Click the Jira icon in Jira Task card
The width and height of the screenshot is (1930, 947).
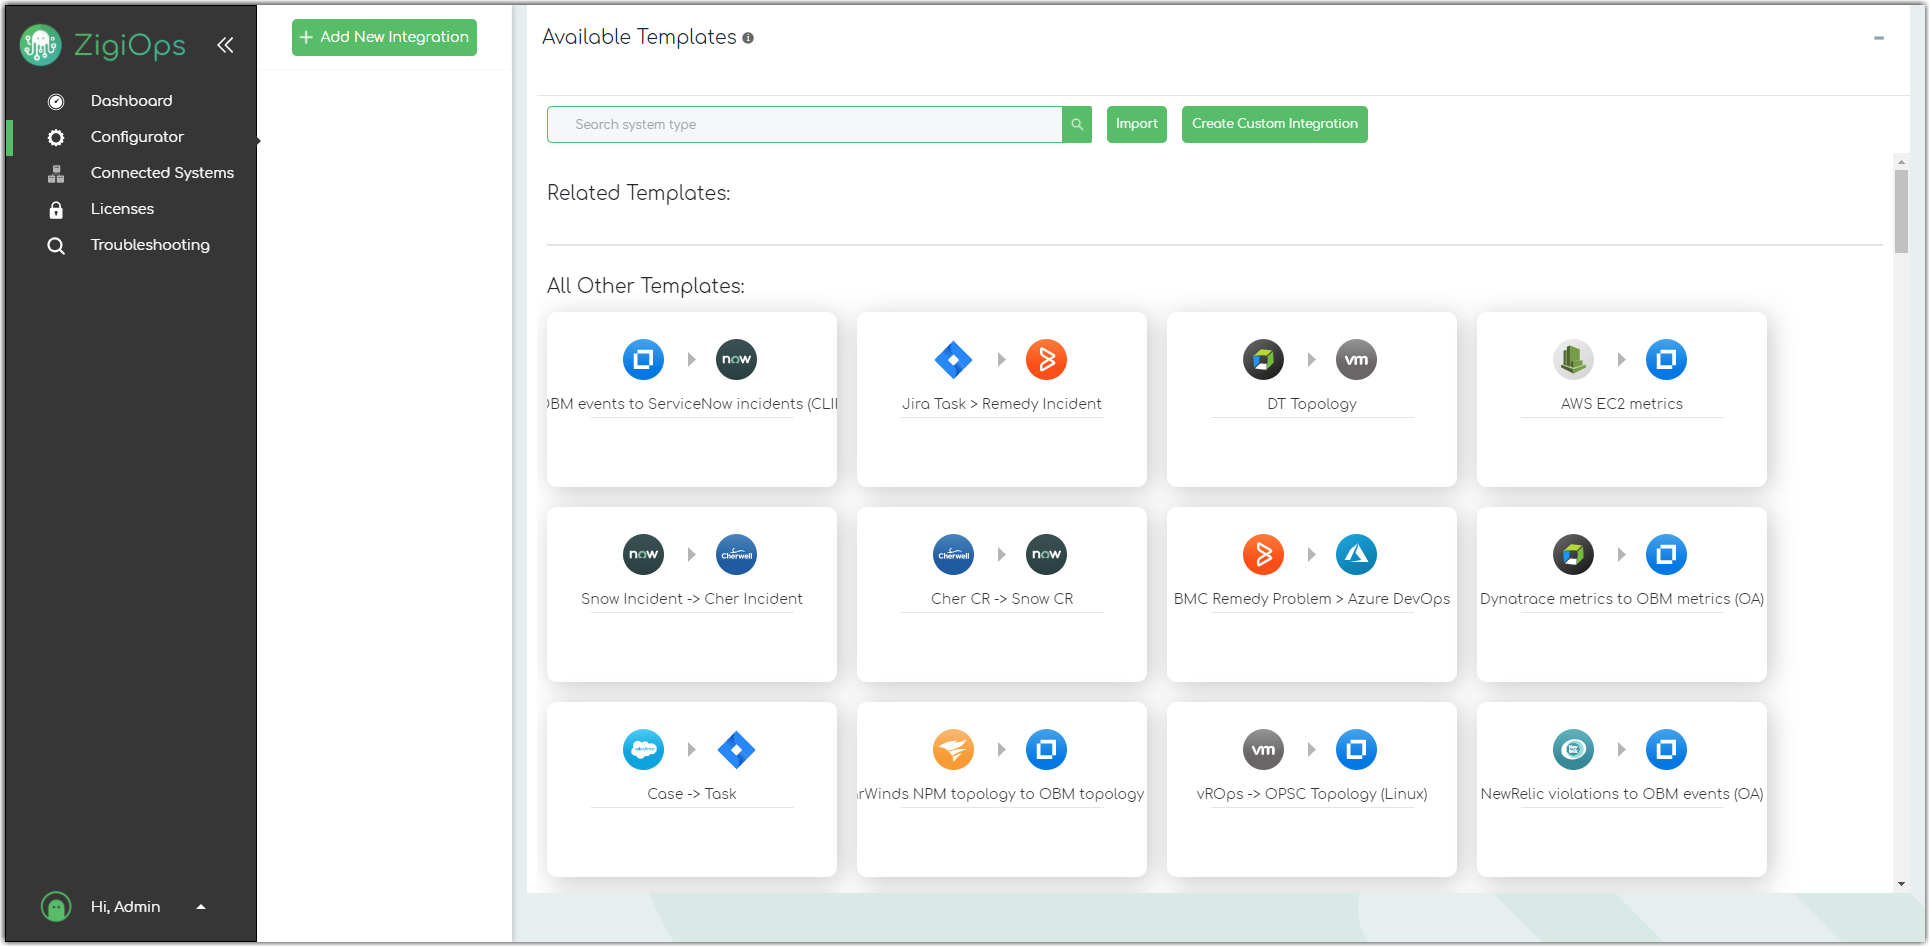953,360
